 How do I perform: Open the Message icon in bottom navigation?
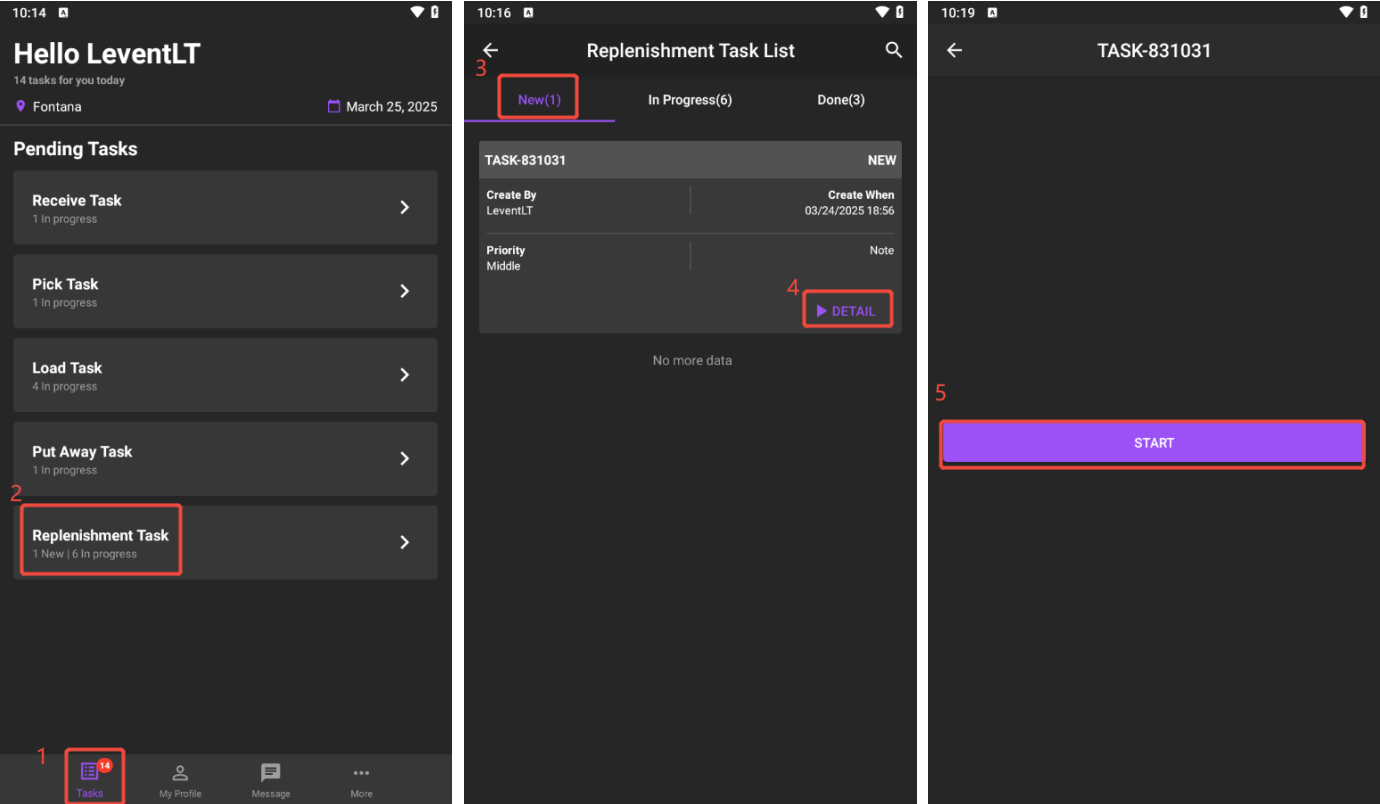(271, 773)
